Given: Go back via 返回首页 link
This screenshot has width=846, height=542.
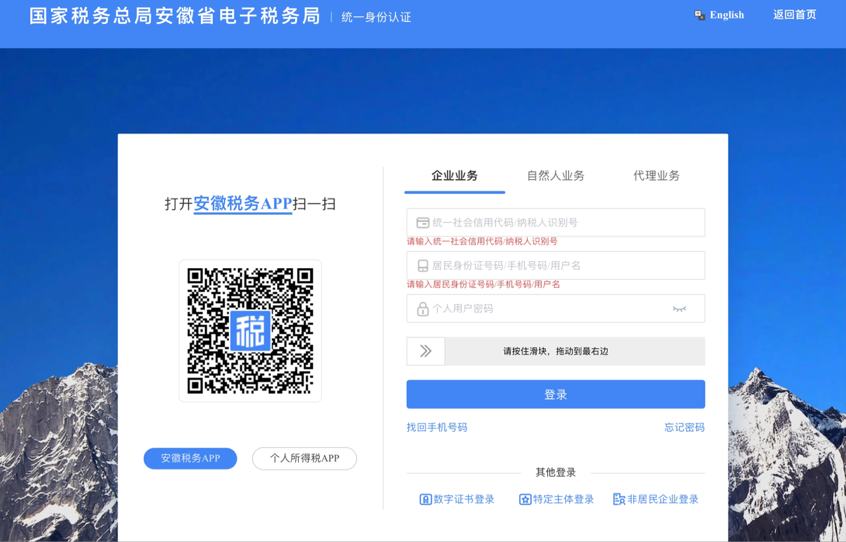Looking at the screenshot, I should (x=794, y=15).
